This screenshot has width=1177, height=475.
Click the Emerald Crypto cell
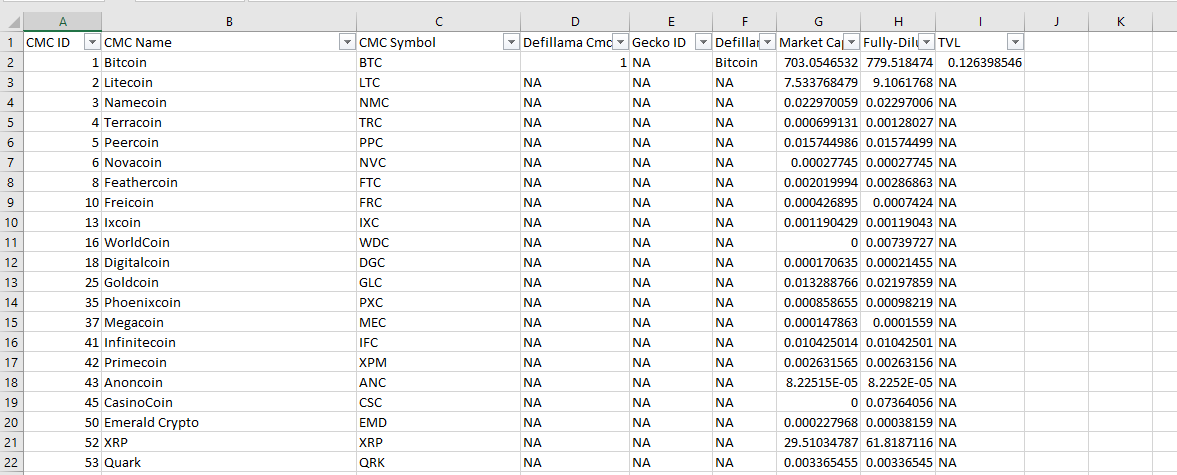tap(229, 423)
